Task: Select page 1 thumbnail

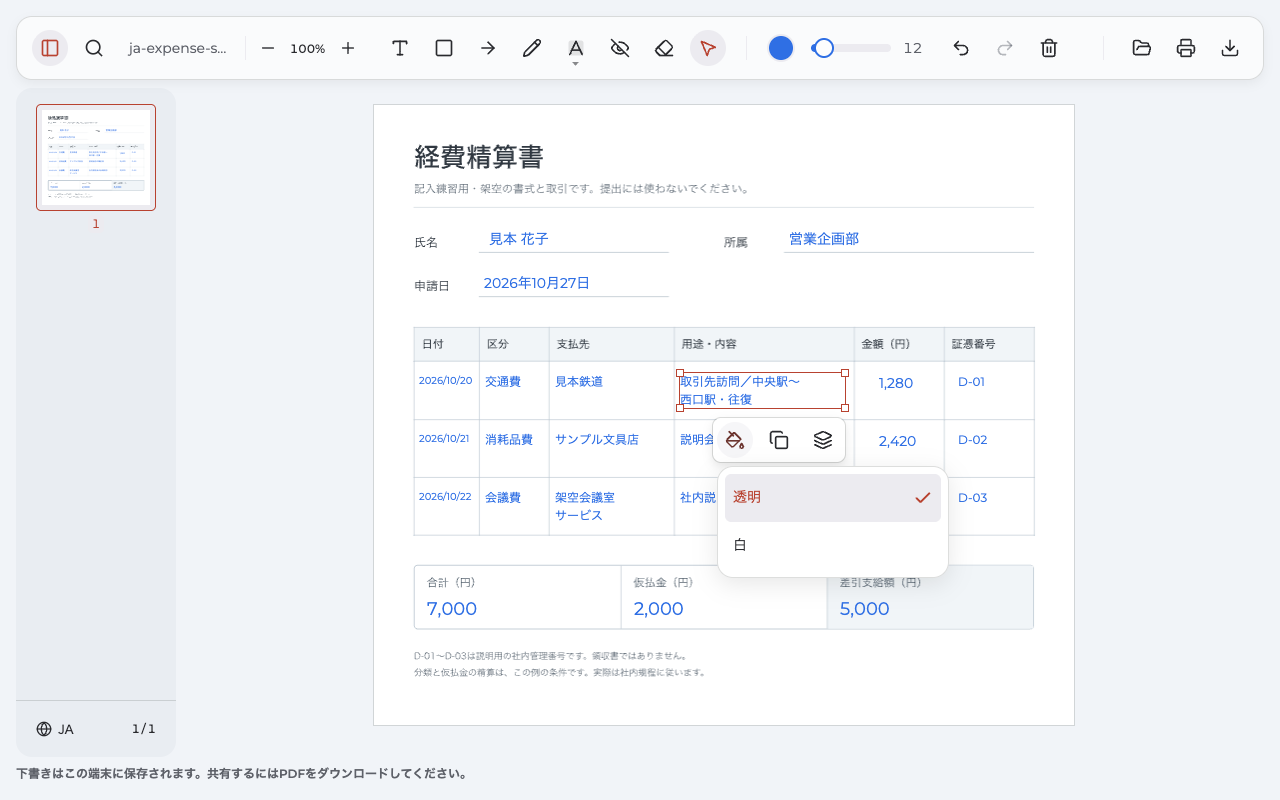Action: click(96, 158)
